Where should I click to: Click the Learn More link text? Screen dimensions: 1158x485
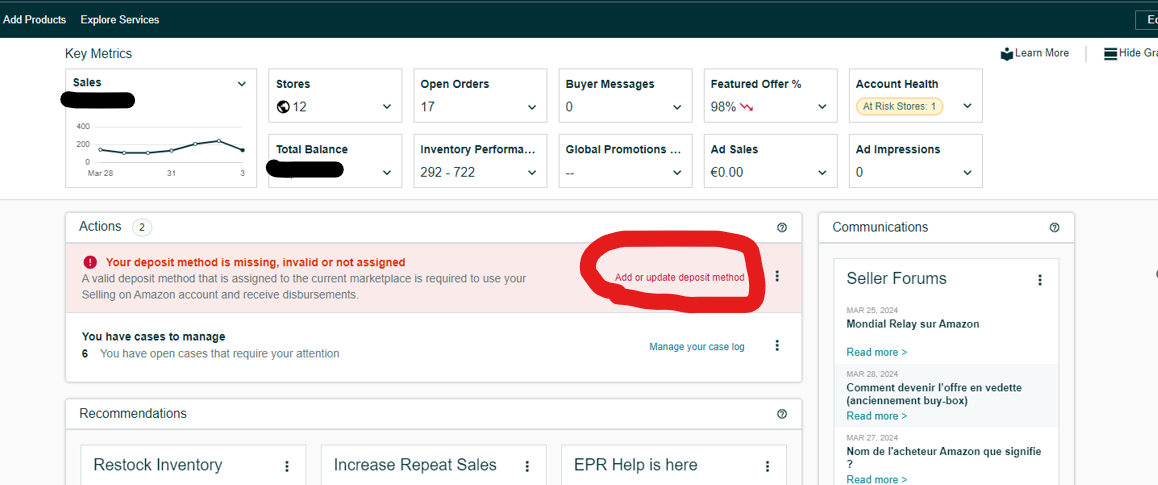pos(1041,53)
